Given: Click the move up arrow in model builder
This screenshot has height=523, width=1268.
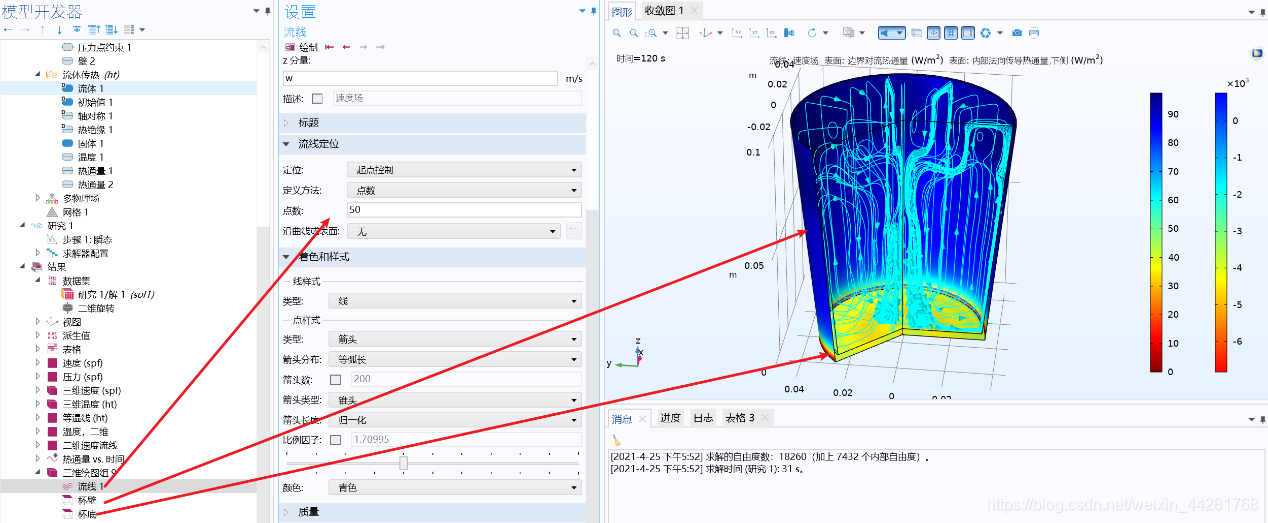Looking at the screenshot, I should click(x=42, y=30).
